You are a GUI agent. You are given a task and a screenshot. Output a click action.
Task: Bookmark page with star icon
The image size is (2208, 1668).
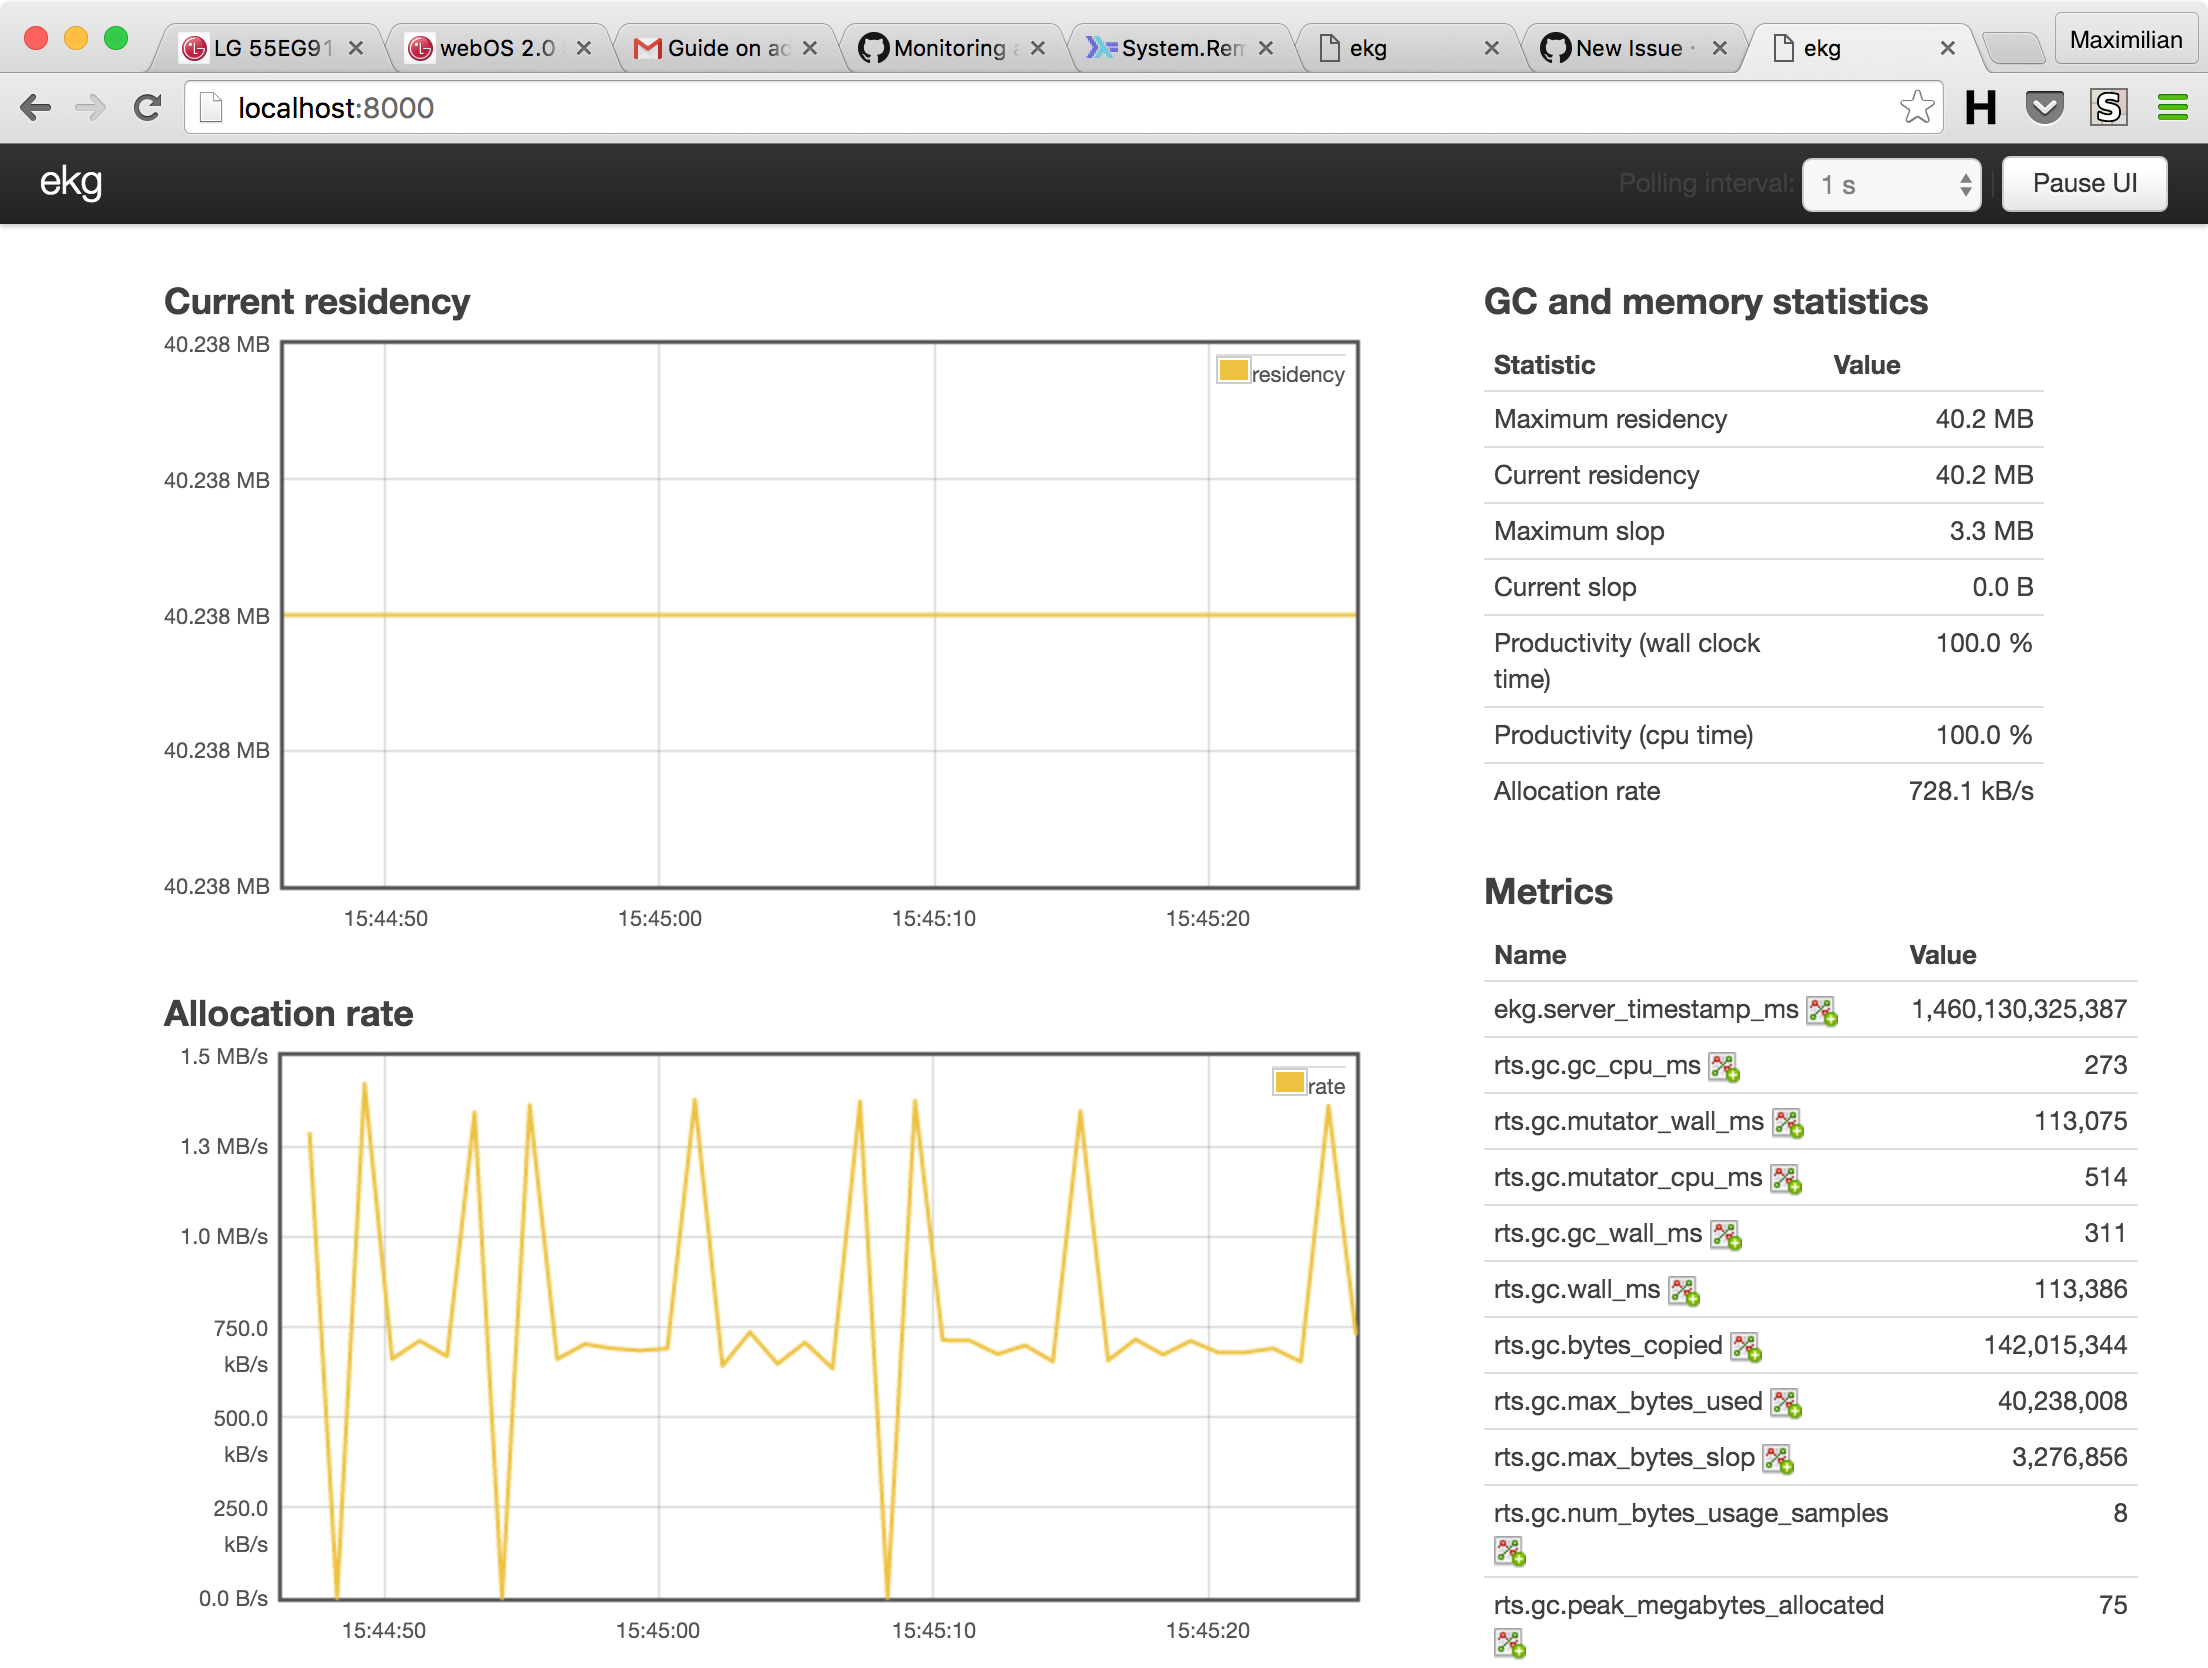(1916, 107)
